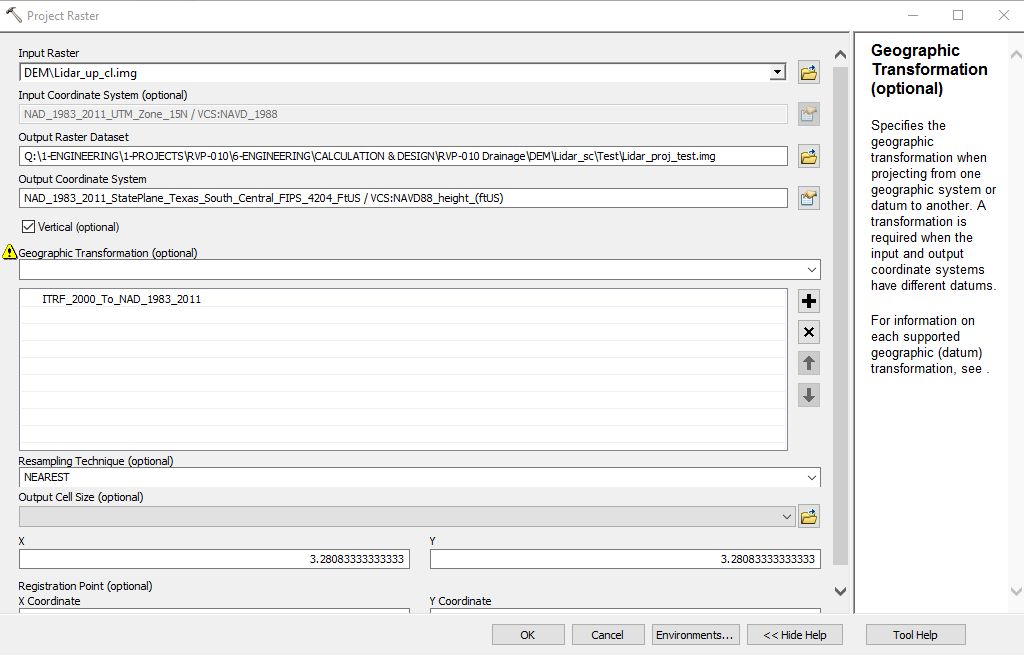Browse for the Input Raster folder icon

click(808, 72)
